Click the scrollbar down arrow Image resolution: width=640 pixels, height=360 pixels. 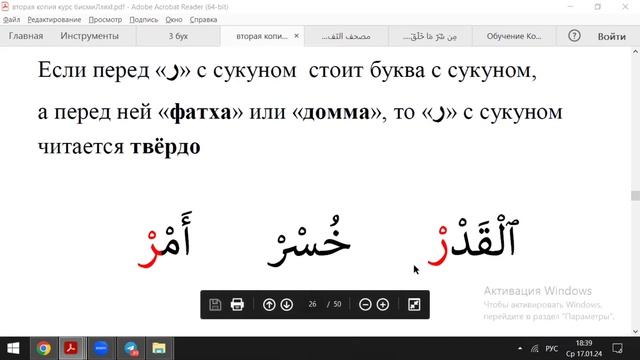(x=636, y=332)
